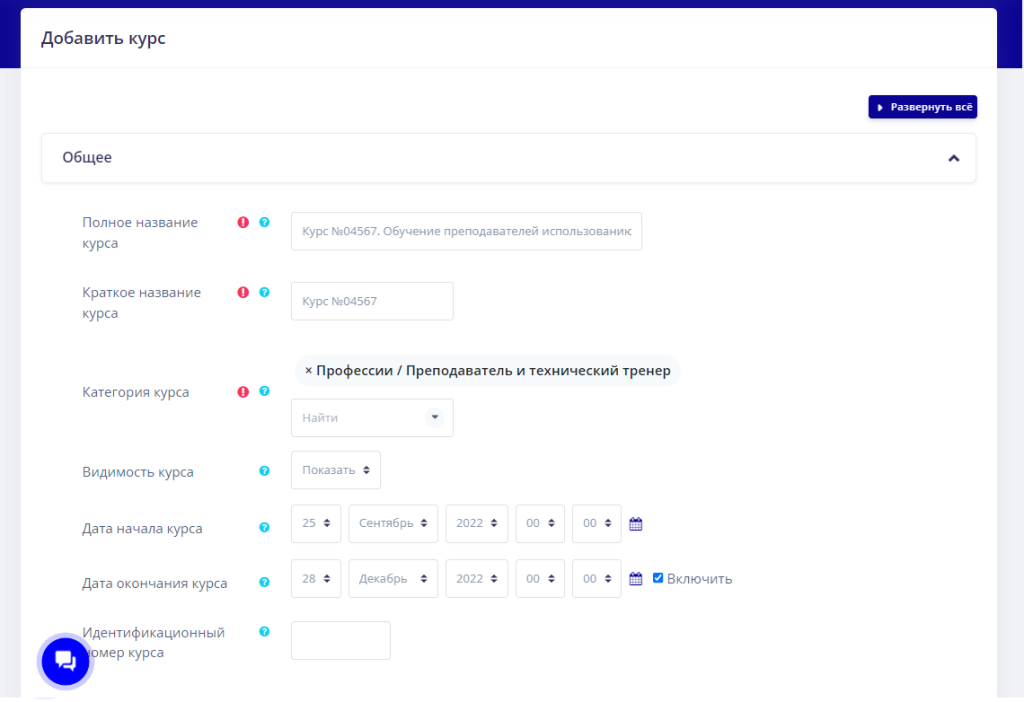
Task: Click the course ID number input field
Action: (x=341, y=641)
